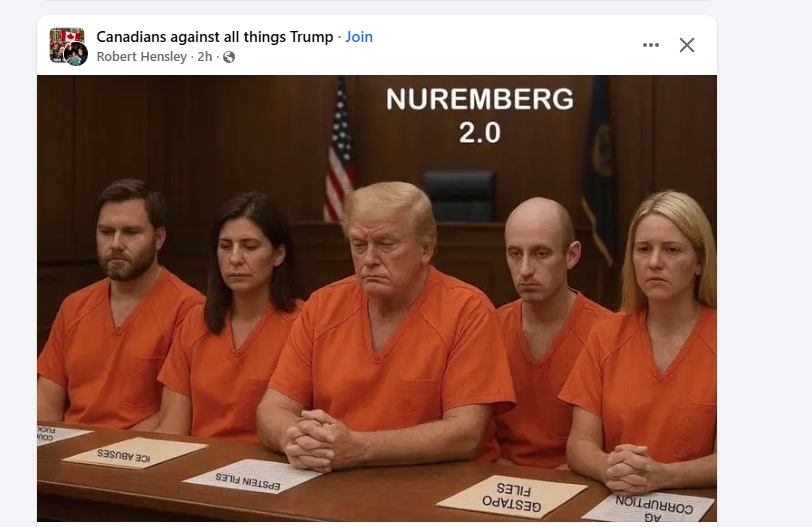Join the group via the Join link
The image size is (812, 527).
tap(359, 37)
